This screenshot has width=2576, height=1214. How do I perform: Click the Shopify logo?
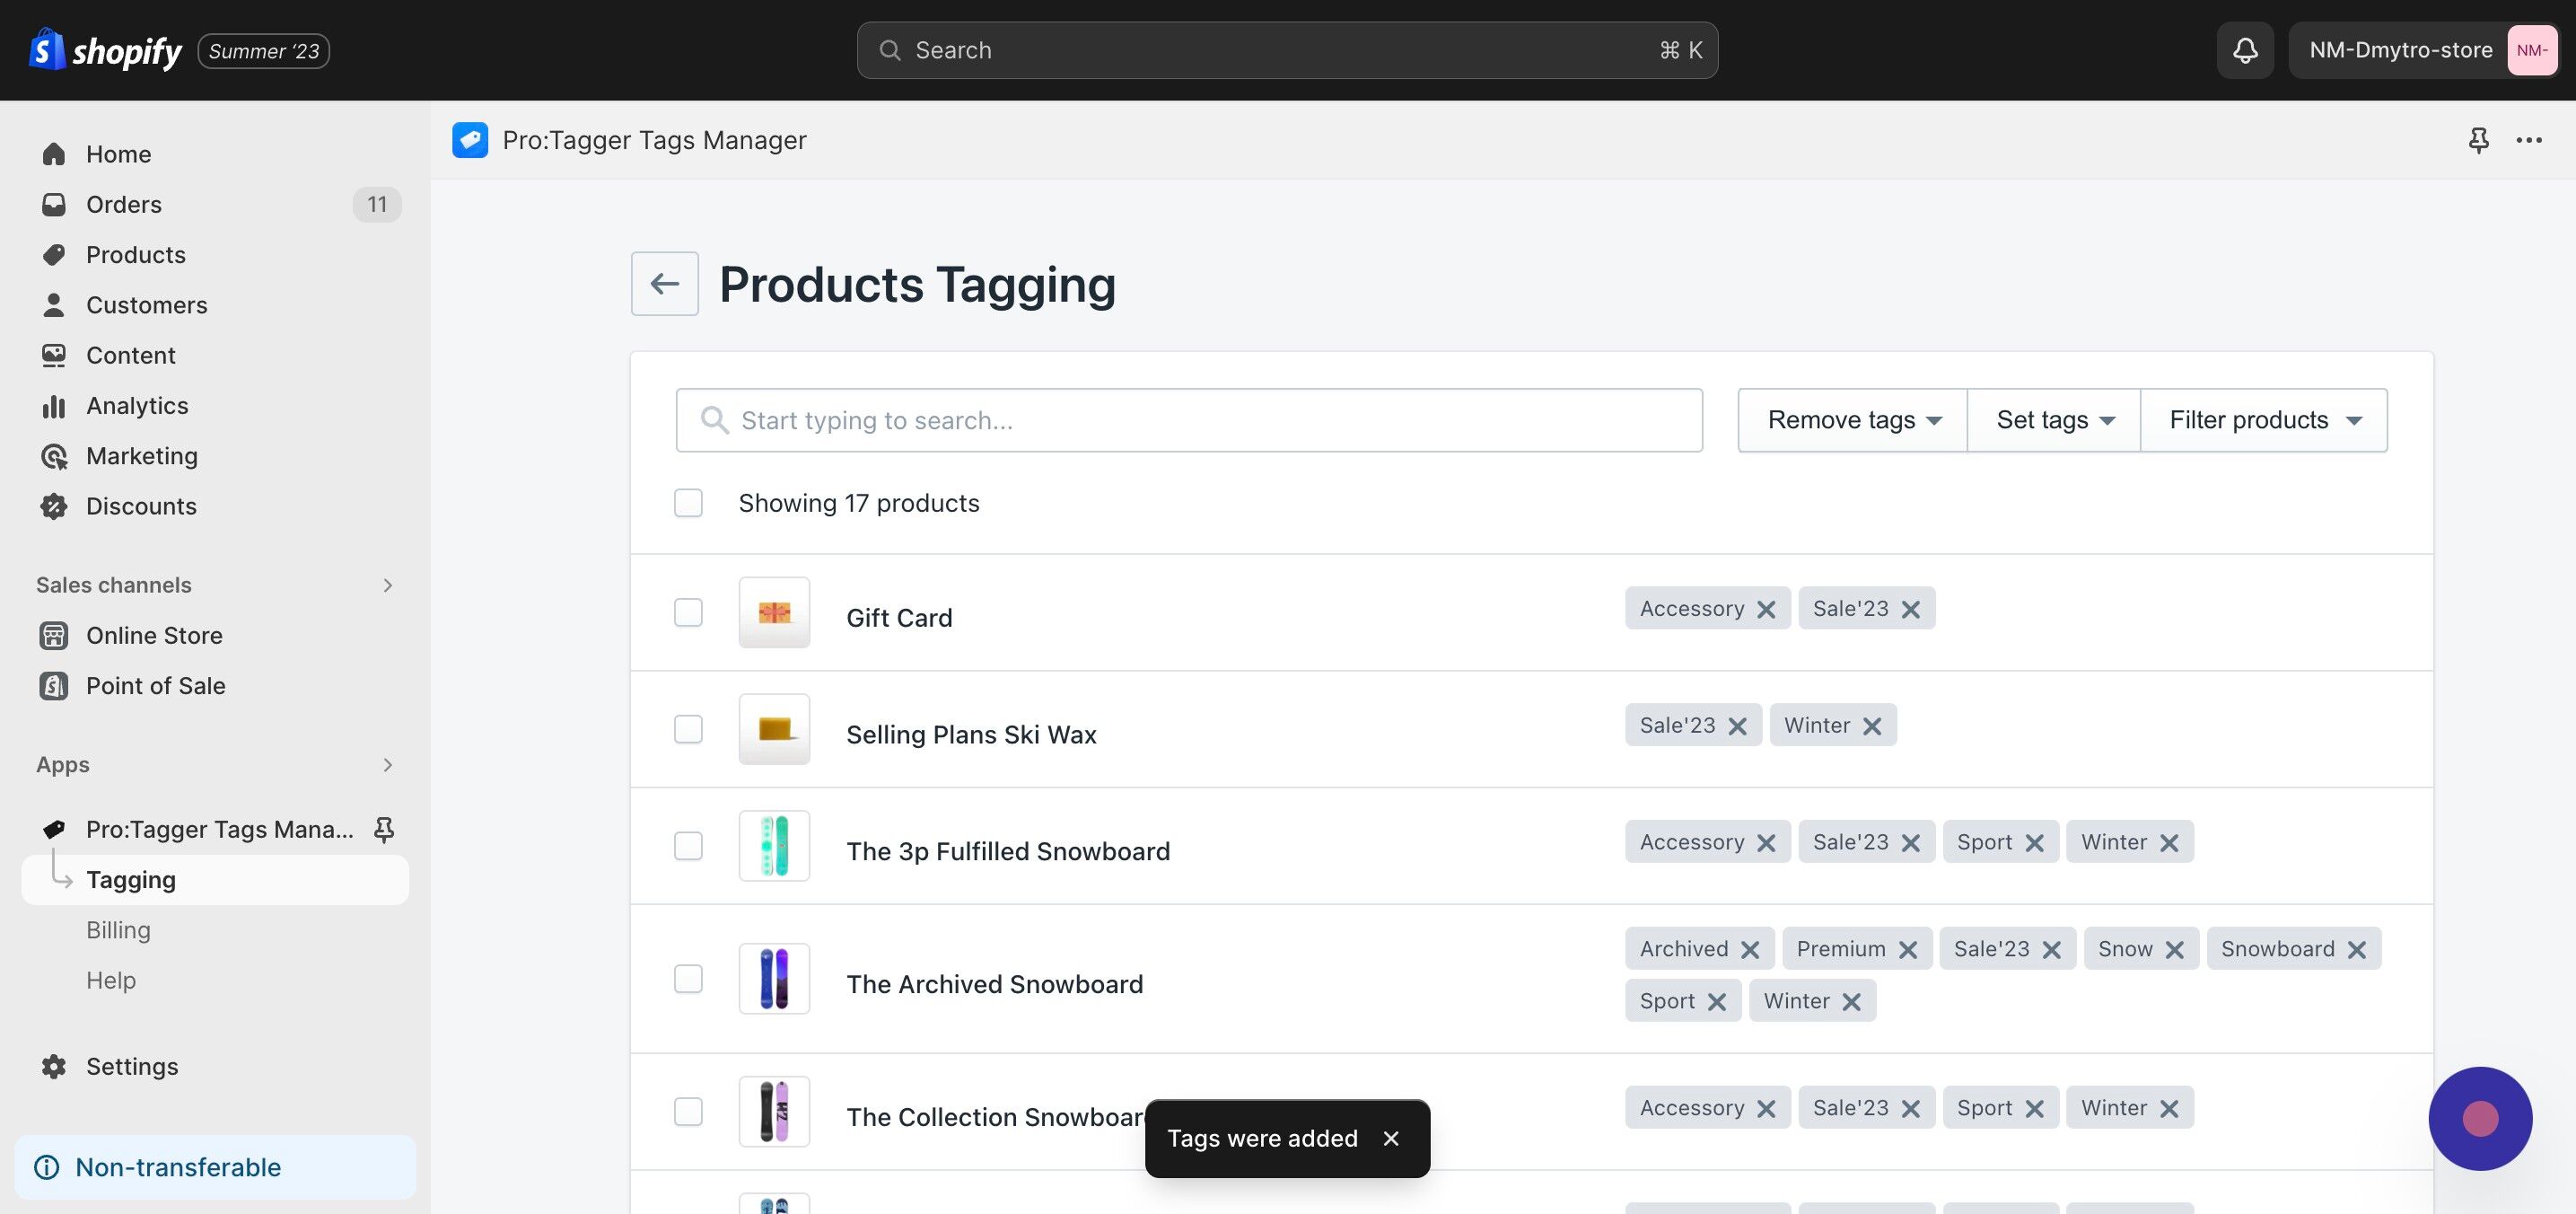[105, 50]
